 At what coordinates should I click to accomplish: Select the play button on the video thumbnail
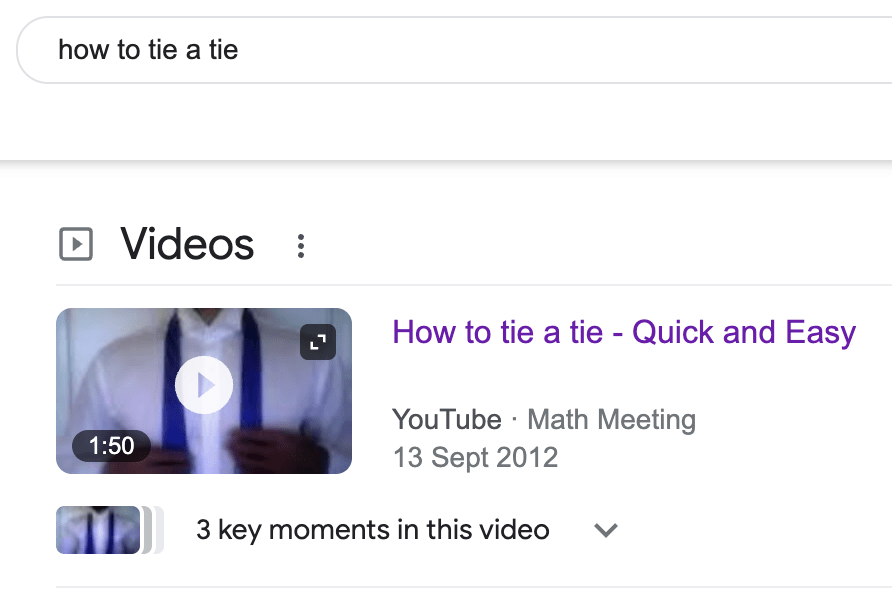pos(204,385)
